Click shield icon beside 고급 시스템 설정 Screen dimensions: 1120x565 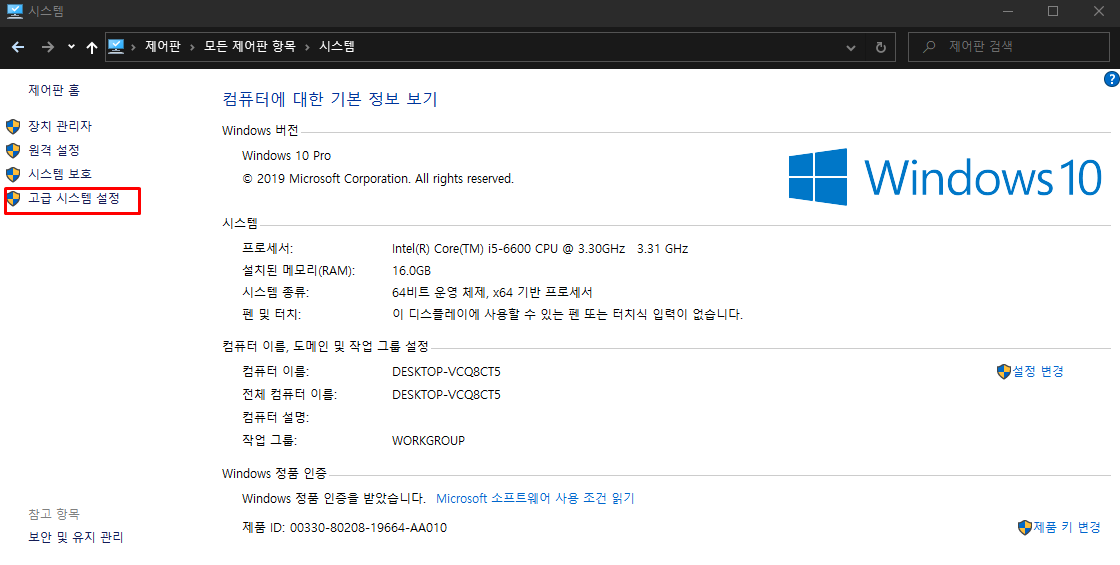coord(13,199)
